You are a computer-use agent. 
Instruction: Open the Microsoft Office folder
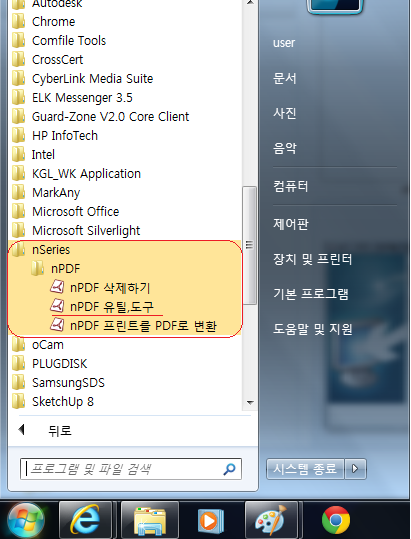(75, 211)
